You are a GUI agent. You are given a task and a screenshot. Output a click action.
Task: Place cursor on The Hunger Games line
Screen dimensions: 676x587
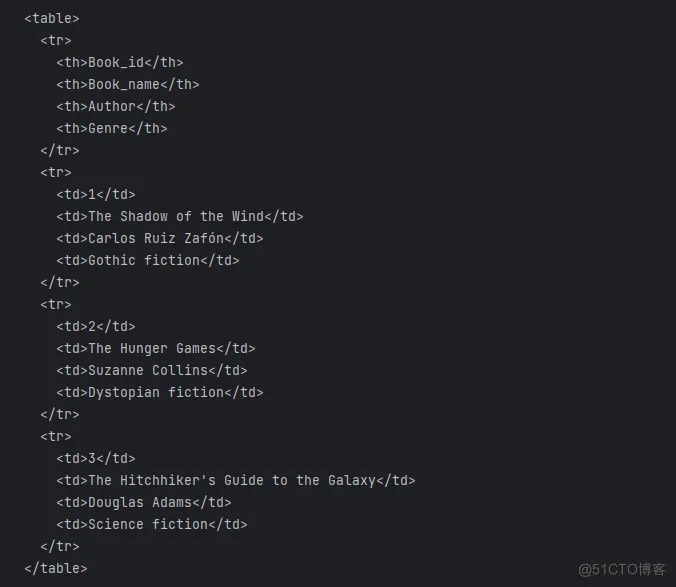tap(155, 348)
